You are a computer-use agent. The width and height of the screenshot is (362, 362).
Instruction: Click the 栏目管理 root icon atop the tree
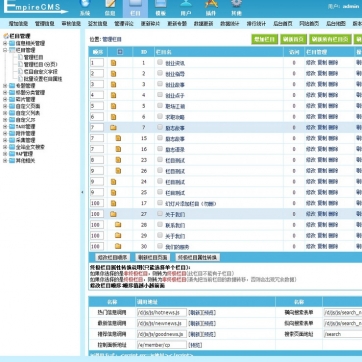coord(6,36)
